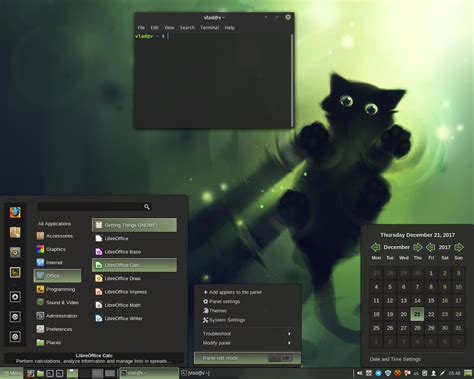The height and width of the screenshot is (379, 474).
Task: Click the search magnifier icon in the menu
Action: pyautogui.click(x=147, y=207)
